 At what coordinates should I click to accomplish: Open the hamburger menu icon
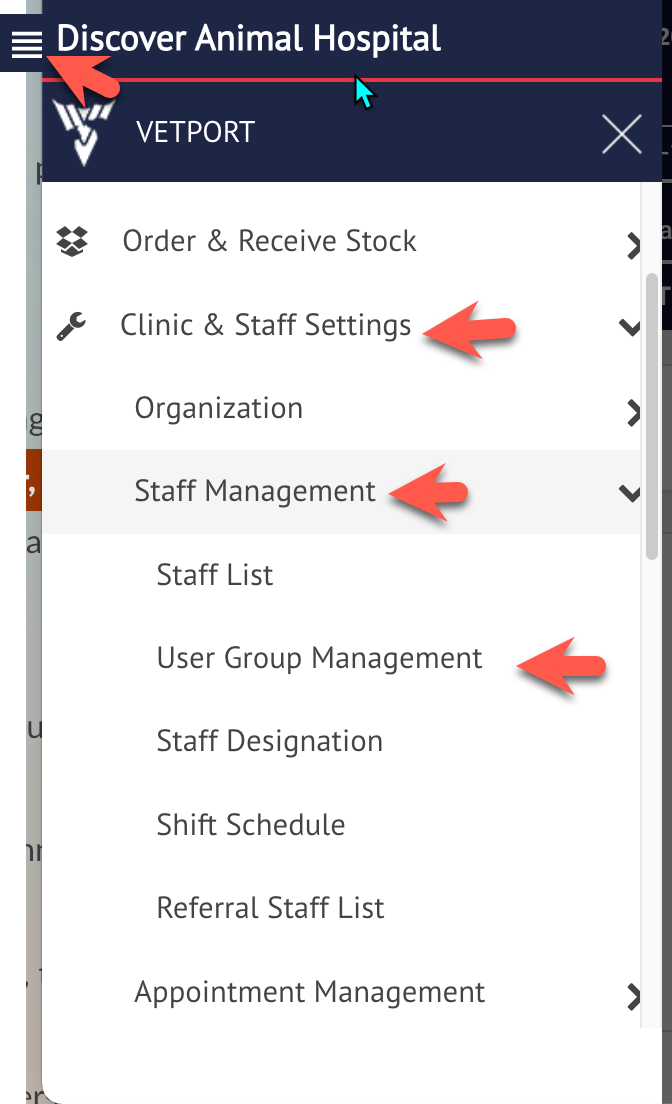(x=27, y=44)
